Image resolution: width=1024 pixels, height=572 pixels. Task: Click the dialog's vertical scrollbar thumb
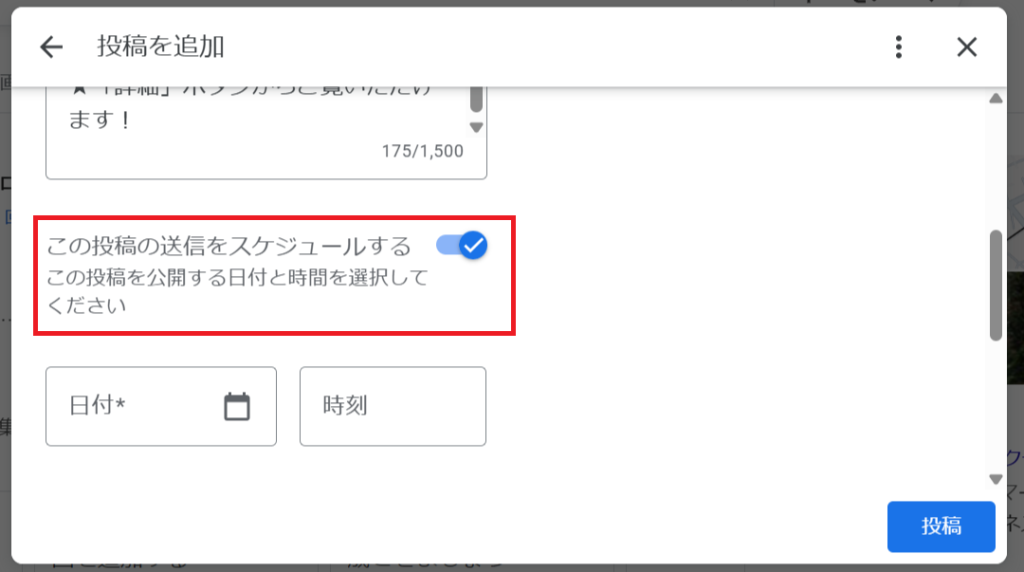coord(996,285)
